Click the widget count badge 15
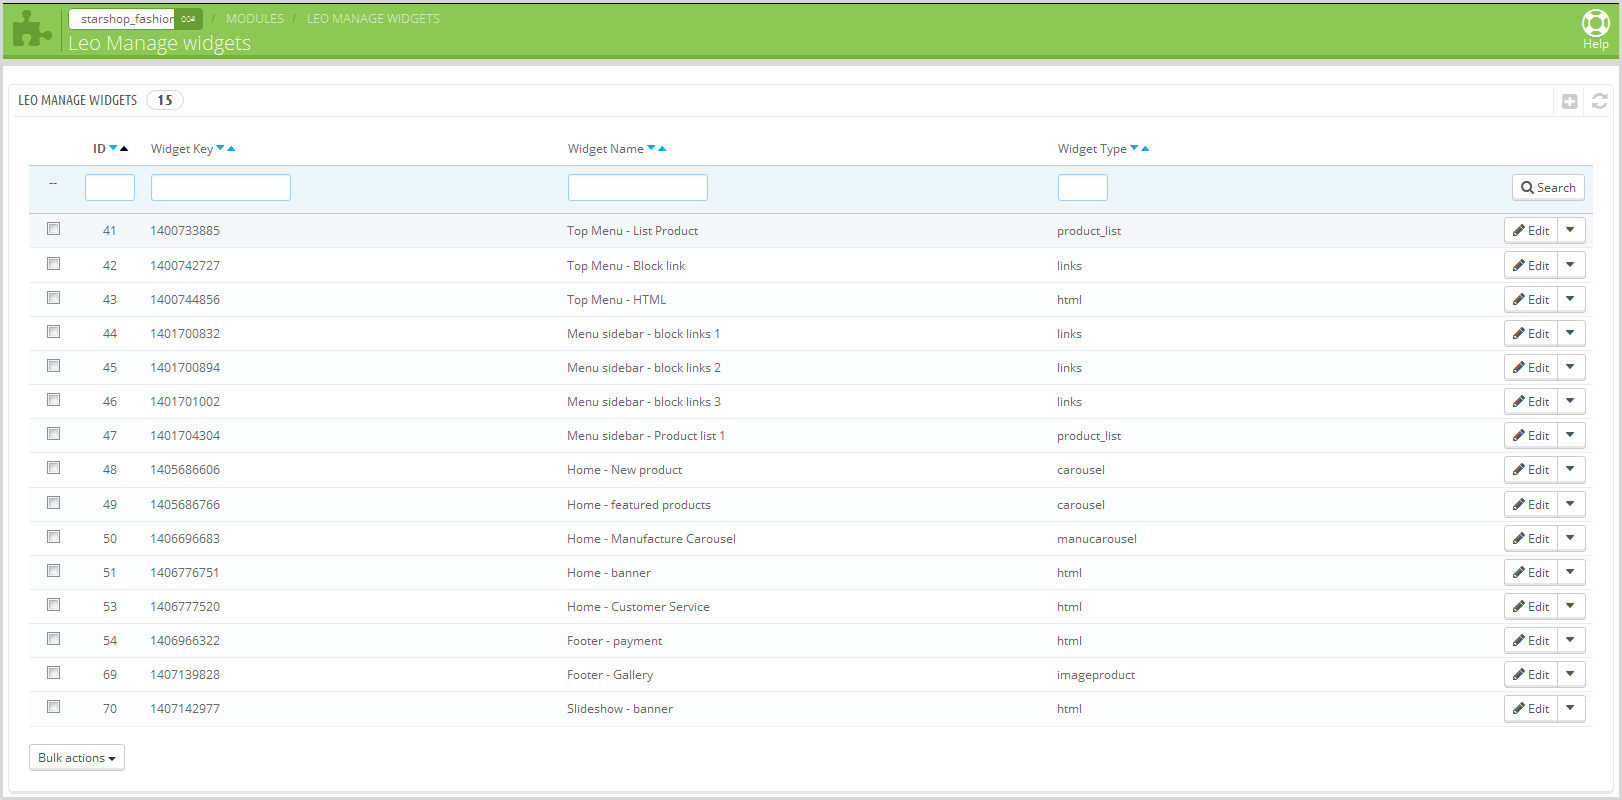This screenshot has height=800, width=1622. (165, 100)
